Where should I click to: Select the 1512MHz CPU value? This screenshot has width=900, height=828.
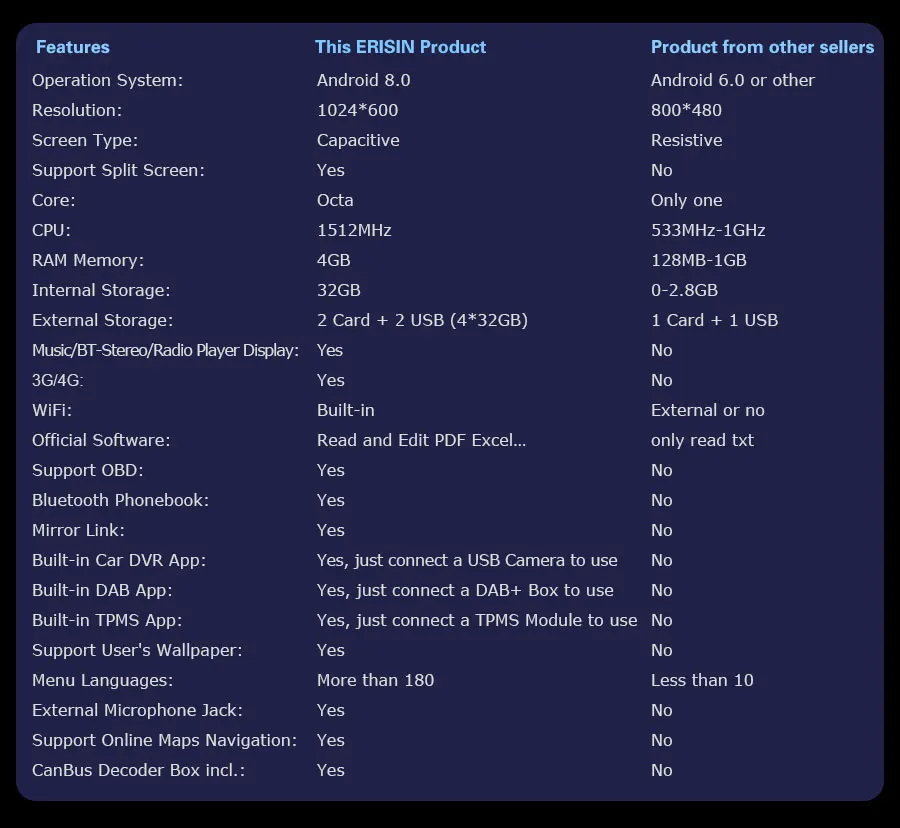coord(354,230)
